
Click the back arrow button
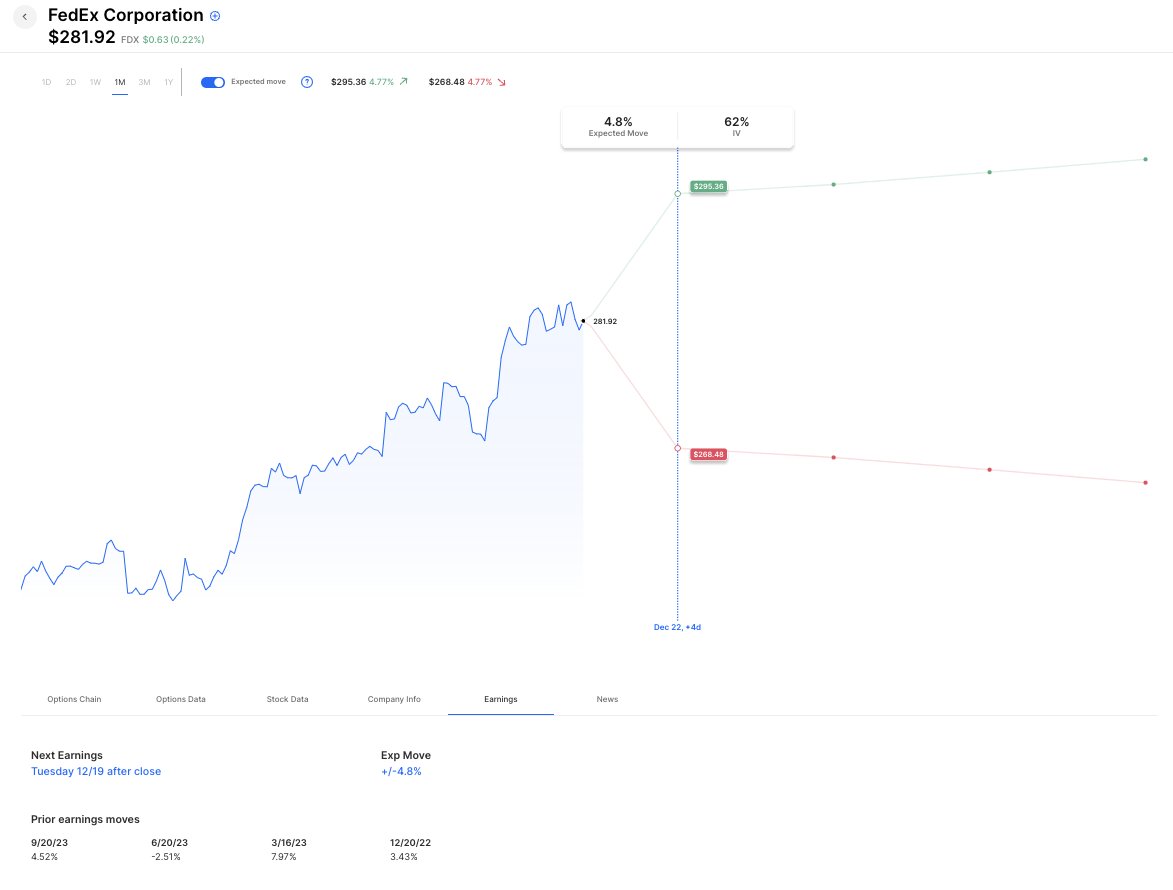[x=25, y=17]
